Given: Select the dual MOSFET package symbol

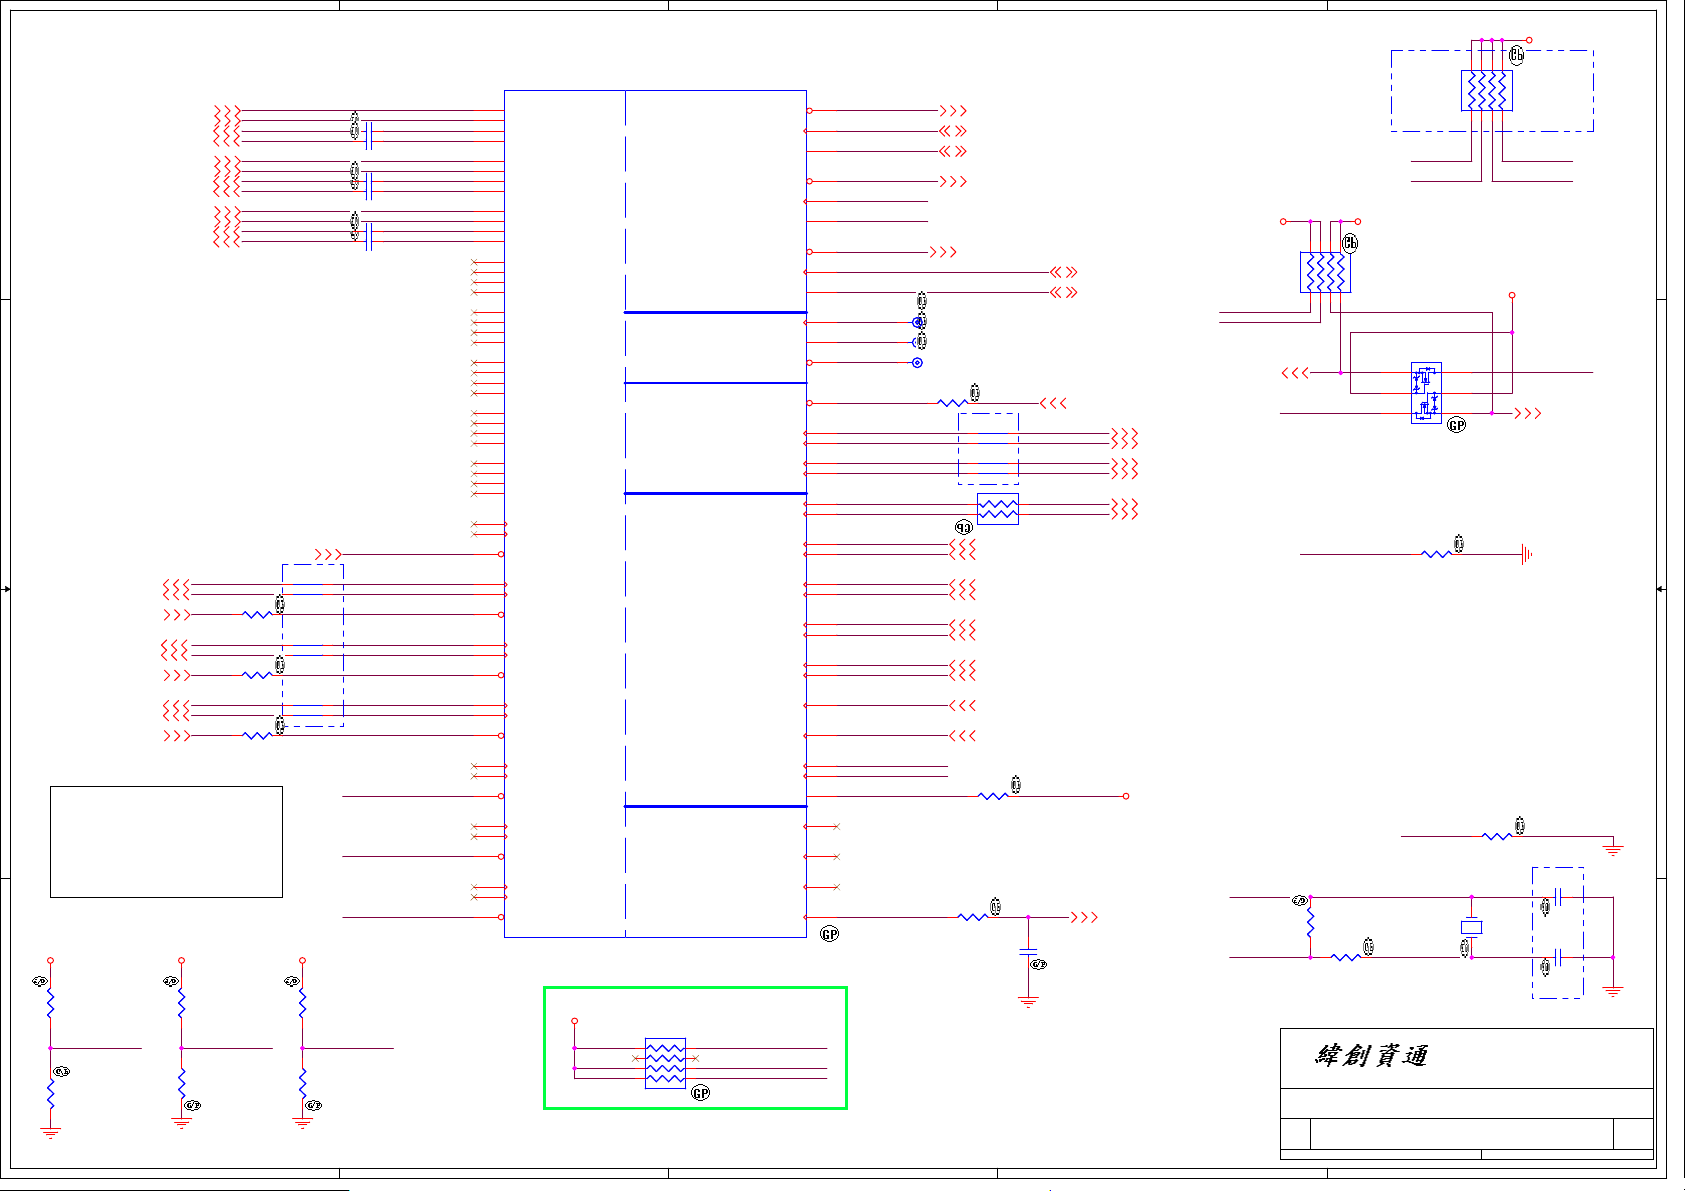Looking at the screenshot, I should point(1426,393).
